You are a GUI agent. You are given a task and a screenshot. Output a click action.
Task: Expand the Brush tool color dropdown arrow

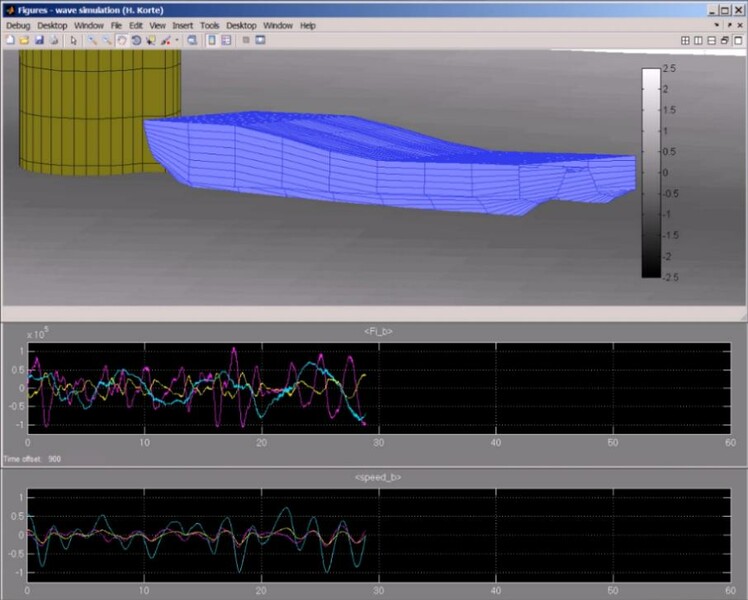tap(177, 40)
